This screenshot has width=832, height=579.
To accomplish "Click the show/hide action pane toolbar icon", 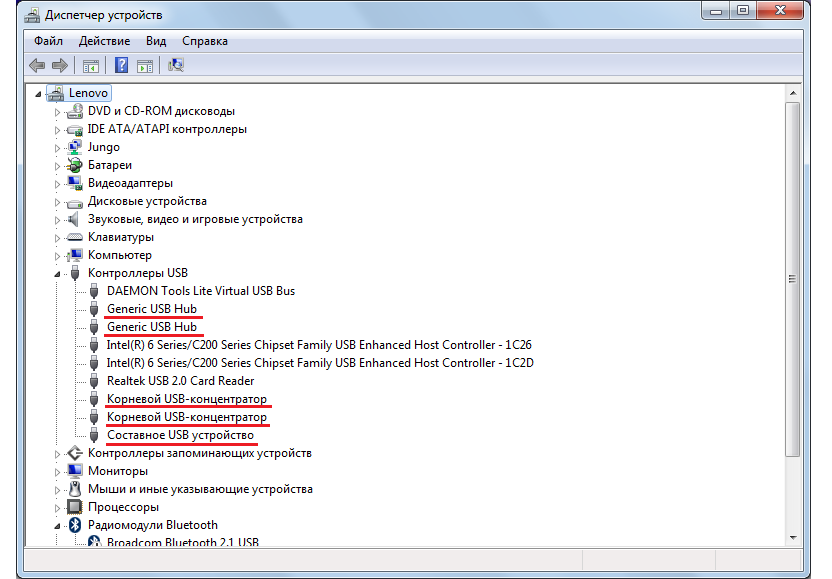I will 145,66.
